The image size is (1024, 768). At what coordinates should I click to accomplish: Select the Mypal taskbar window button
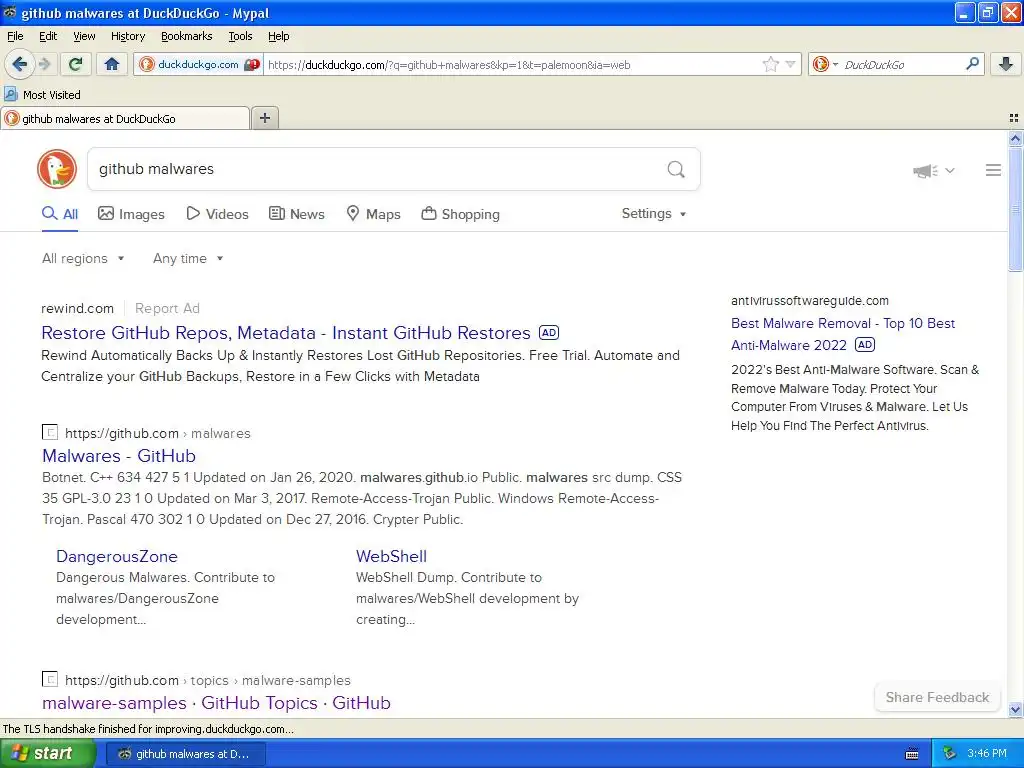pos(185,754)
